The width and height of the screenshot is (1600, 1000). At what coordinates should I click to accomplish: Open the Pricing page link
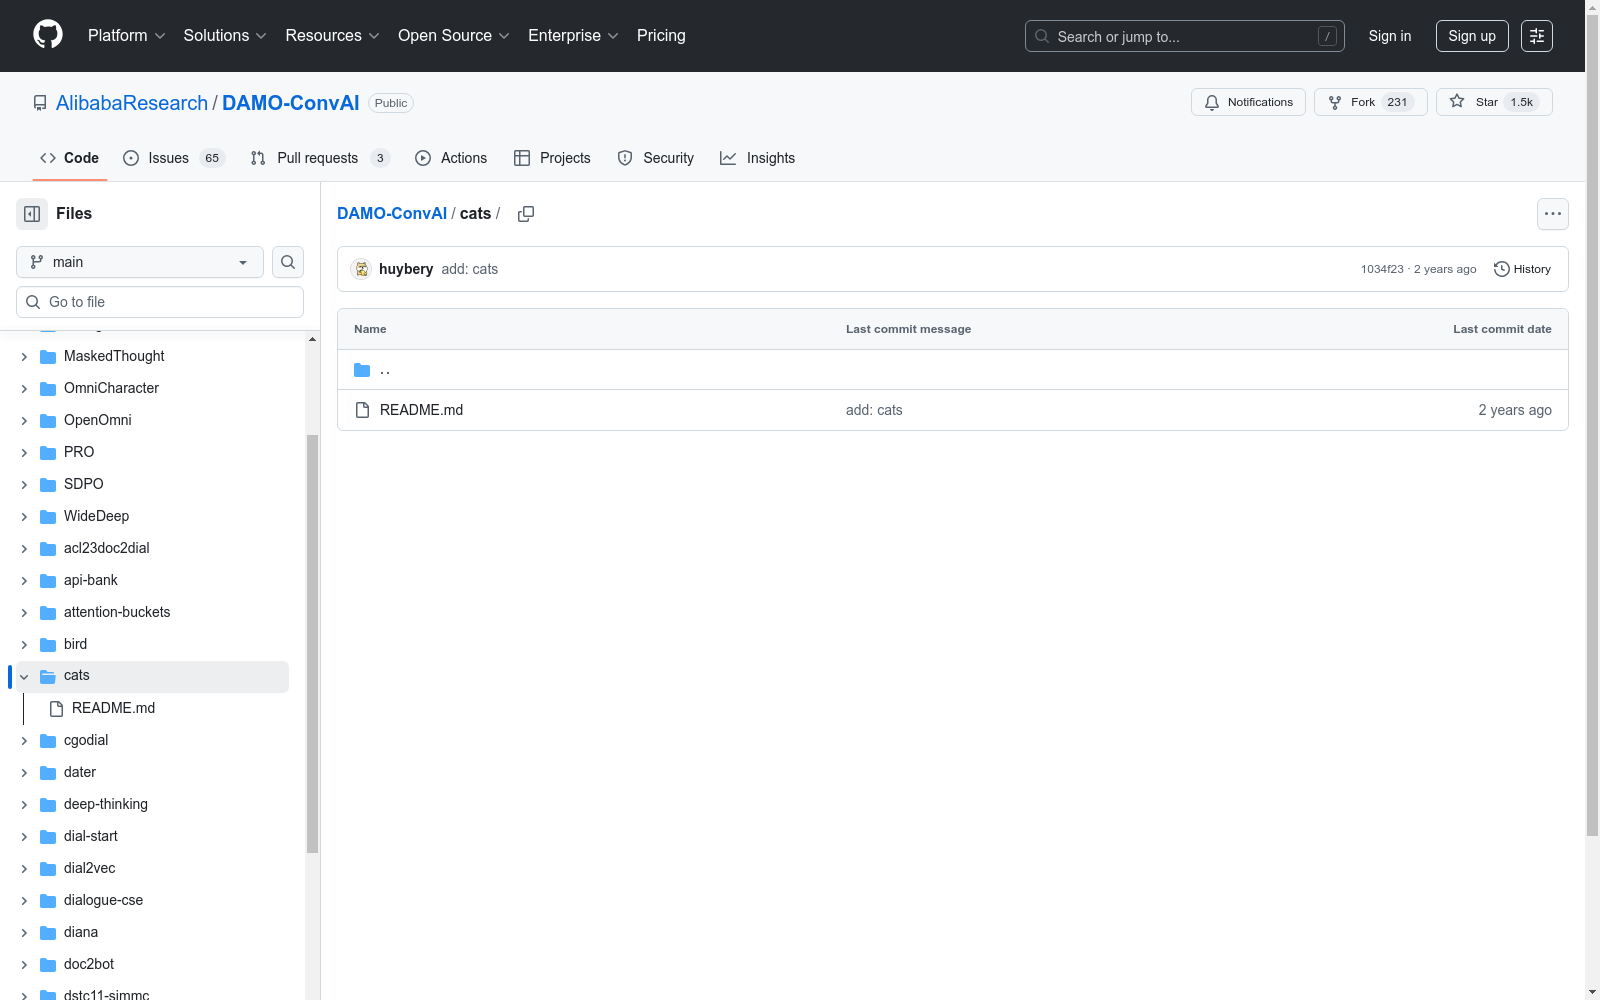pyautogui.click(x=661, y=36)
